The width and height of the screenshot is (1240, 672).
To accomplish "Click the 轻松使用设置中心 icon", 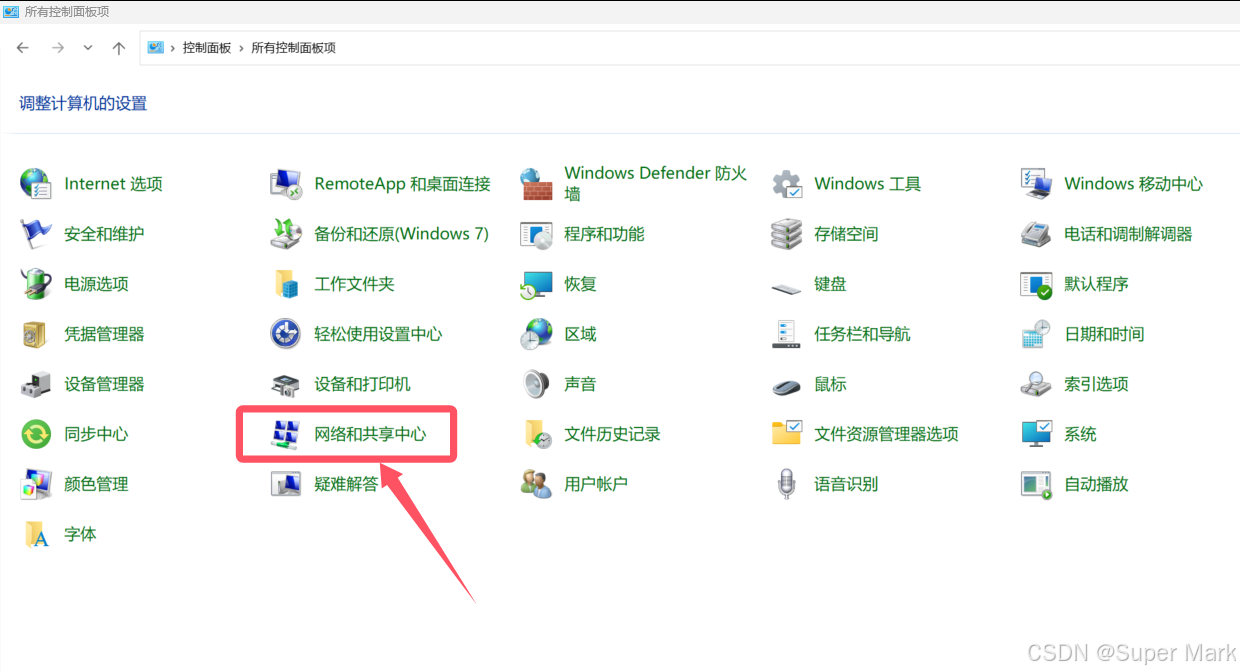I will (x=286, y=334).
